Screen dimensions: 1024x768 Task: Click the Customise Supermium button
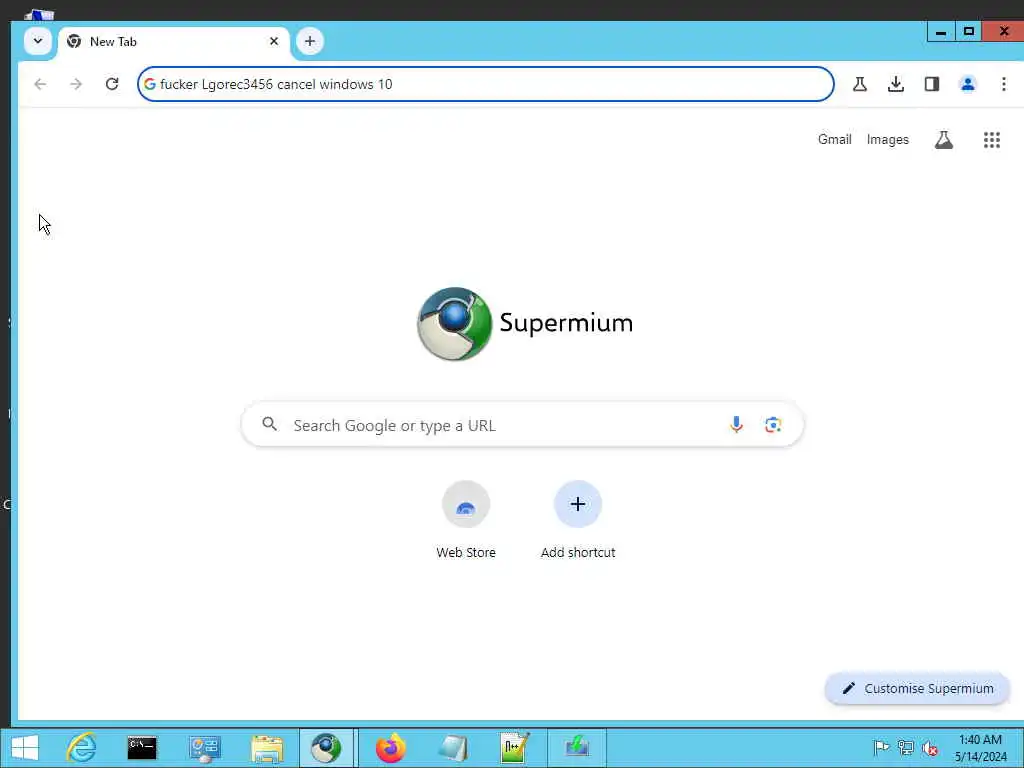[918, 688]
